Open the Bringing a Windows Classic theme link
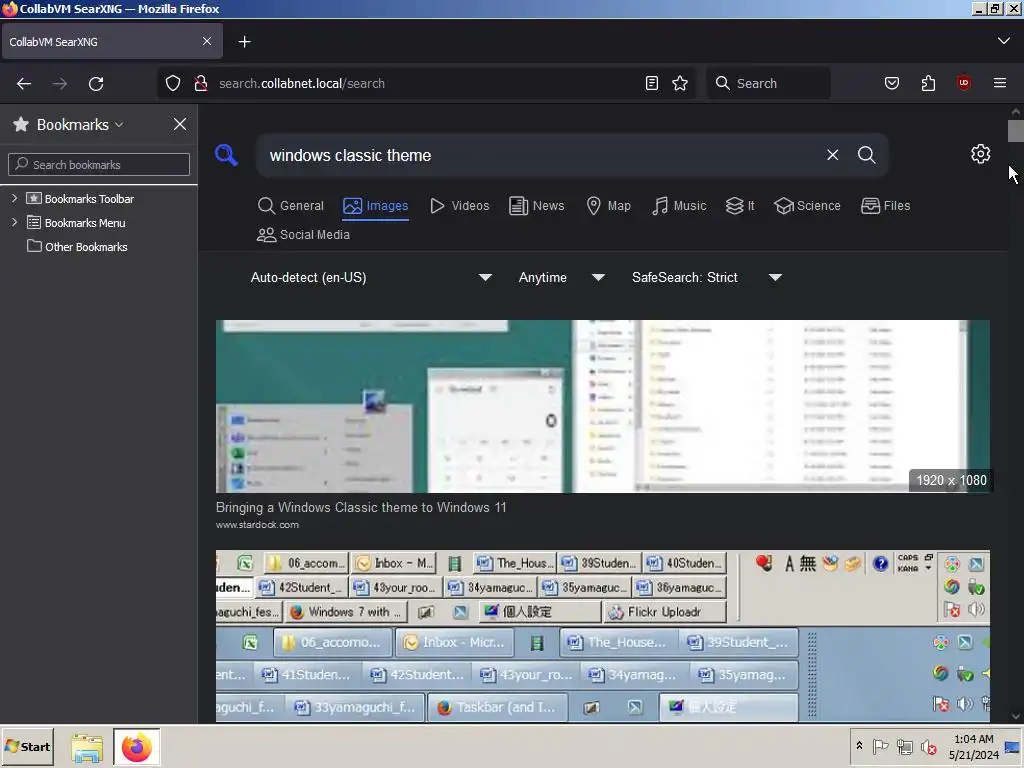 pyautogui.click(x=361, y=507)
